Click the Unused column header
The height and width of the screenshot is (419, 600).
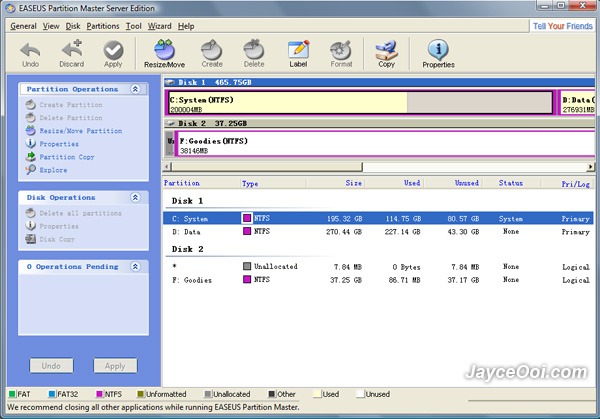pyautogui.click(x=453, y=183)
